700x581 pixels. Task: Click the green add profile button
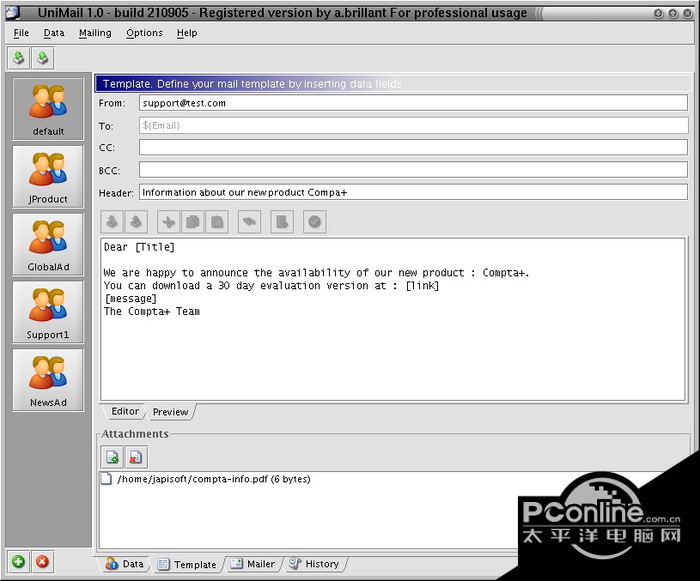[x=18, y=561]
